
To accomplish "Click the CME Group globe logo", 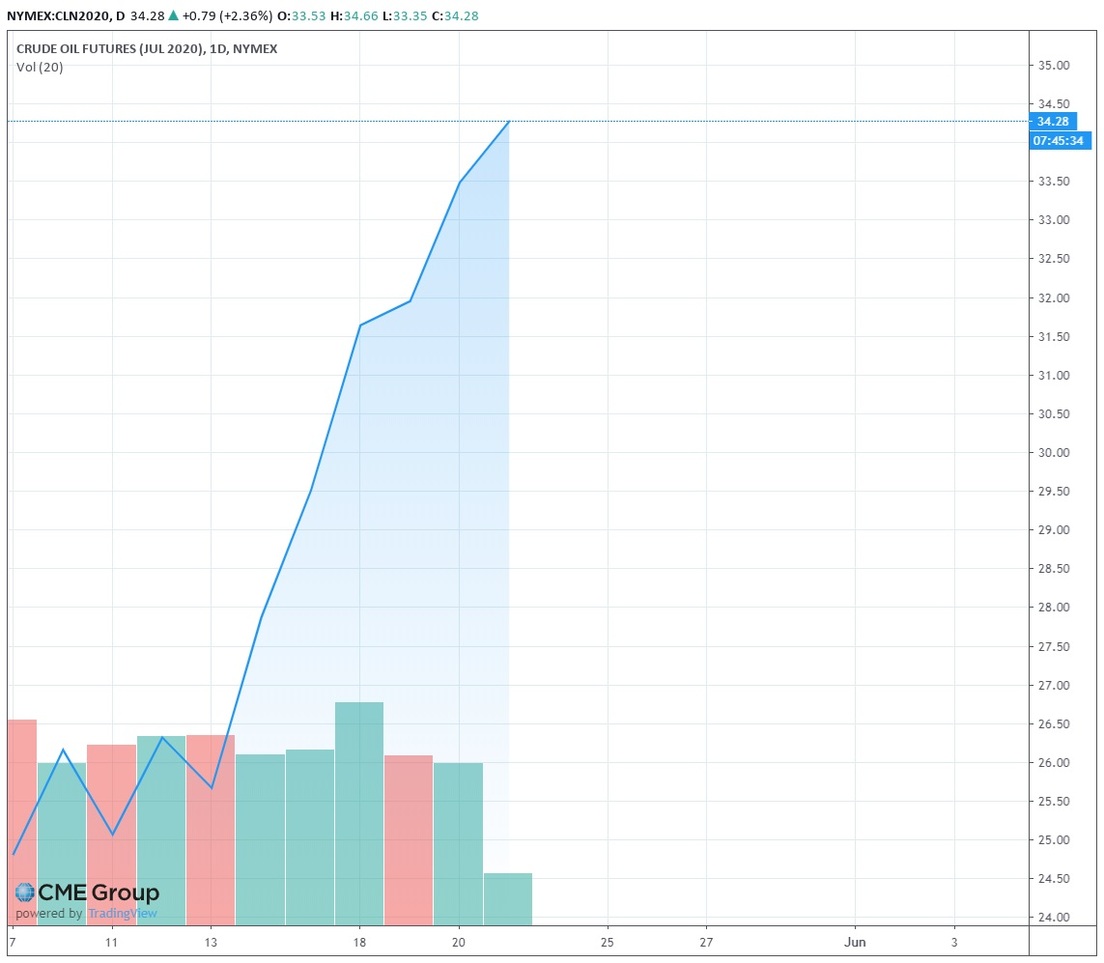I will 25,893.
